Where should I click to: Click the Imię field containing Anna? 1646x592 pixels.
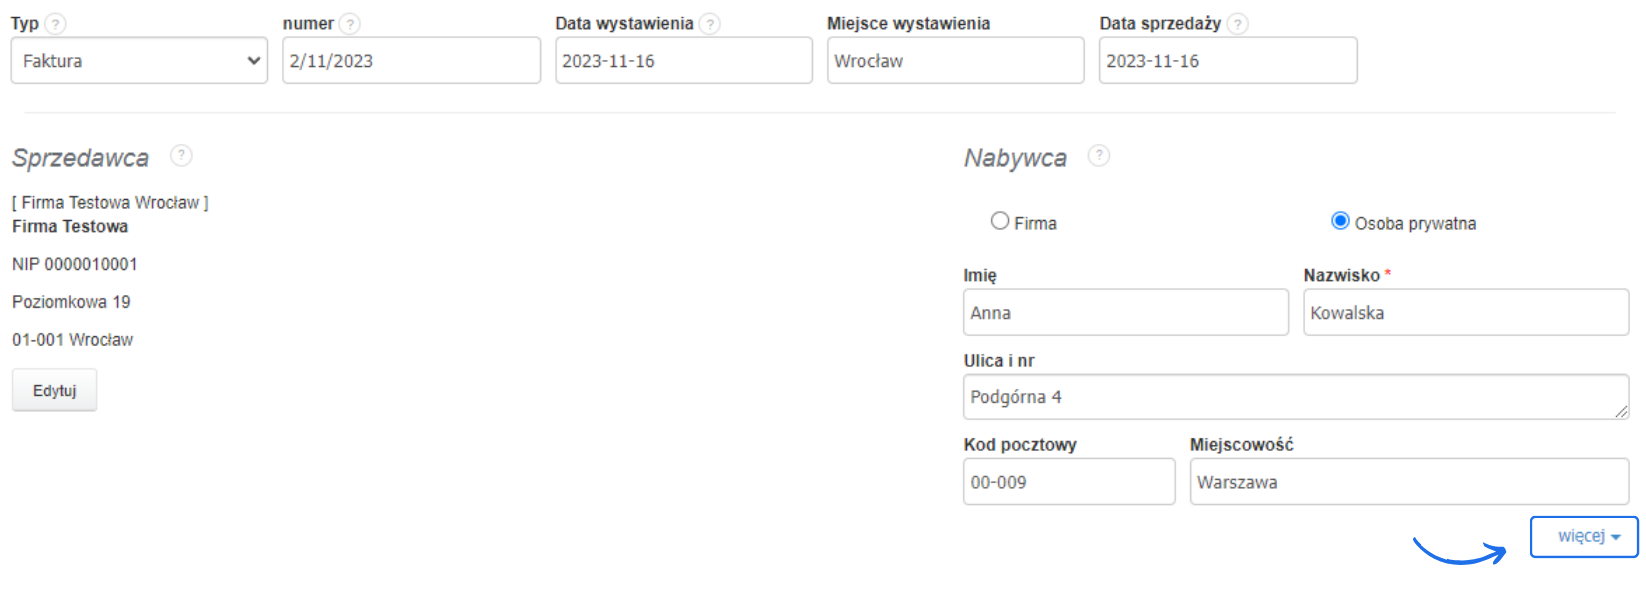tap(1125, 313)
